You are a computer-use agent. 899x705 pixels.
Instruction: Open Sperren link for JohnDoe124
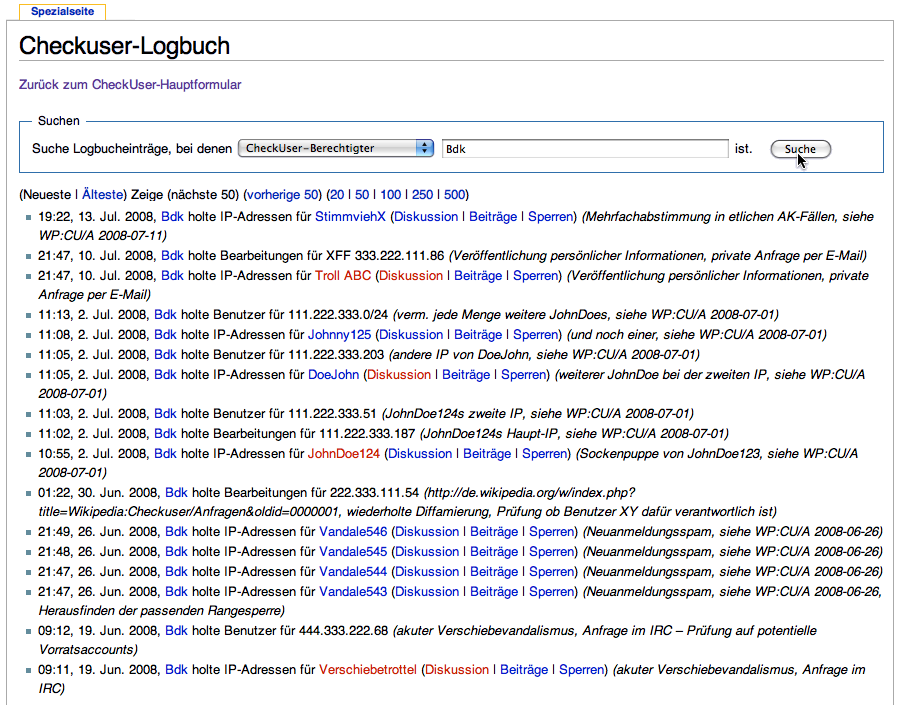545,454
